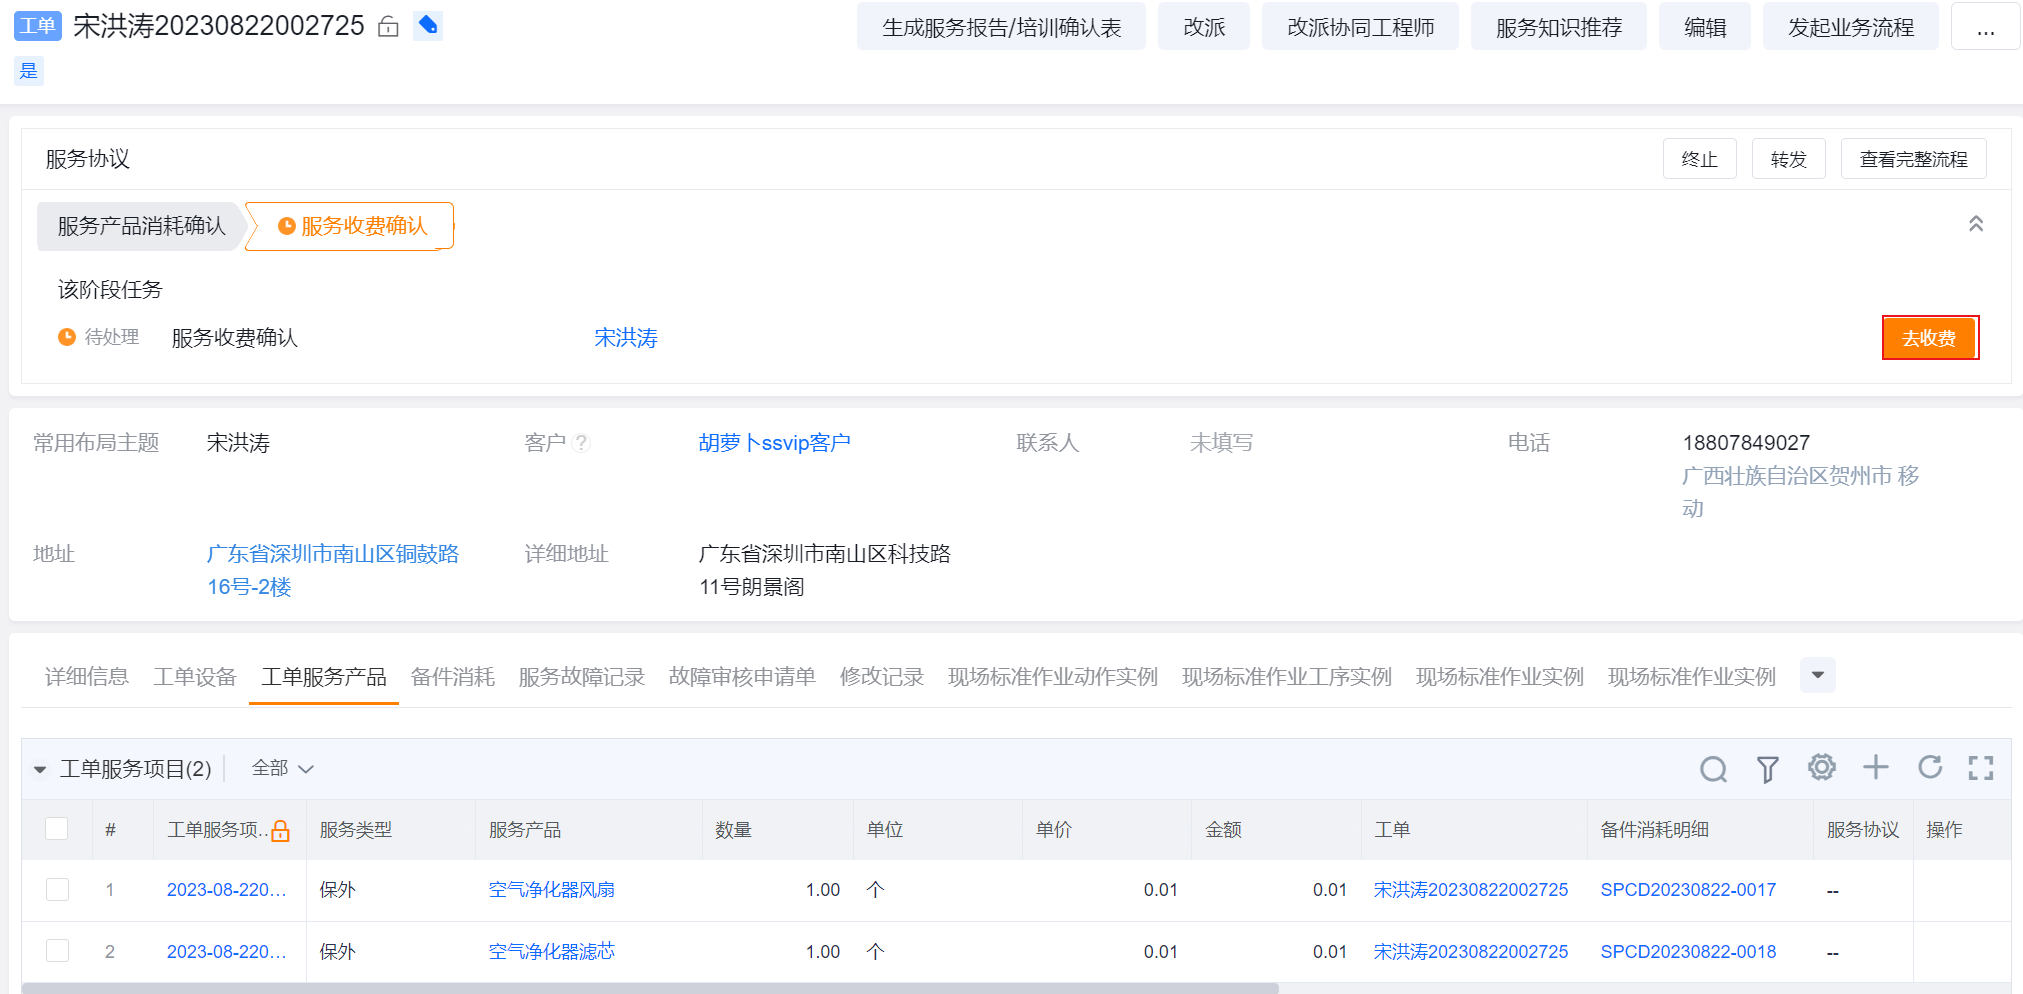Image resolution: width=2023 pixels, height=994 pixels.
Task: Open the 备件消耗 tab
Action: [453, 677]
